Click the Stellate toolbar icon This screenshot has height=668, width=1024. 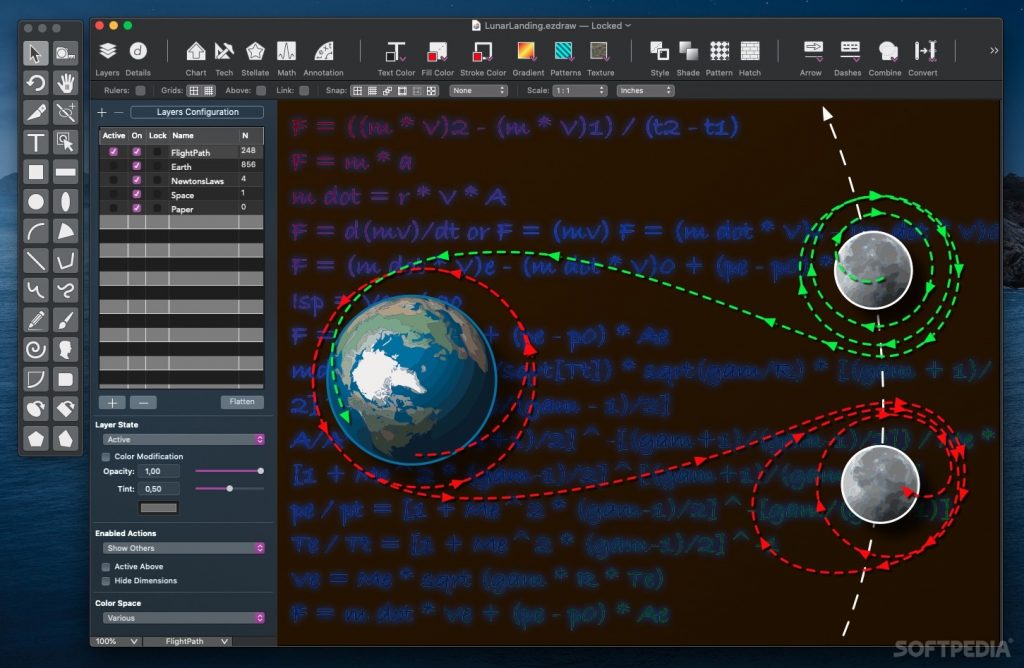pyautogui.click(x=255, y=52)
